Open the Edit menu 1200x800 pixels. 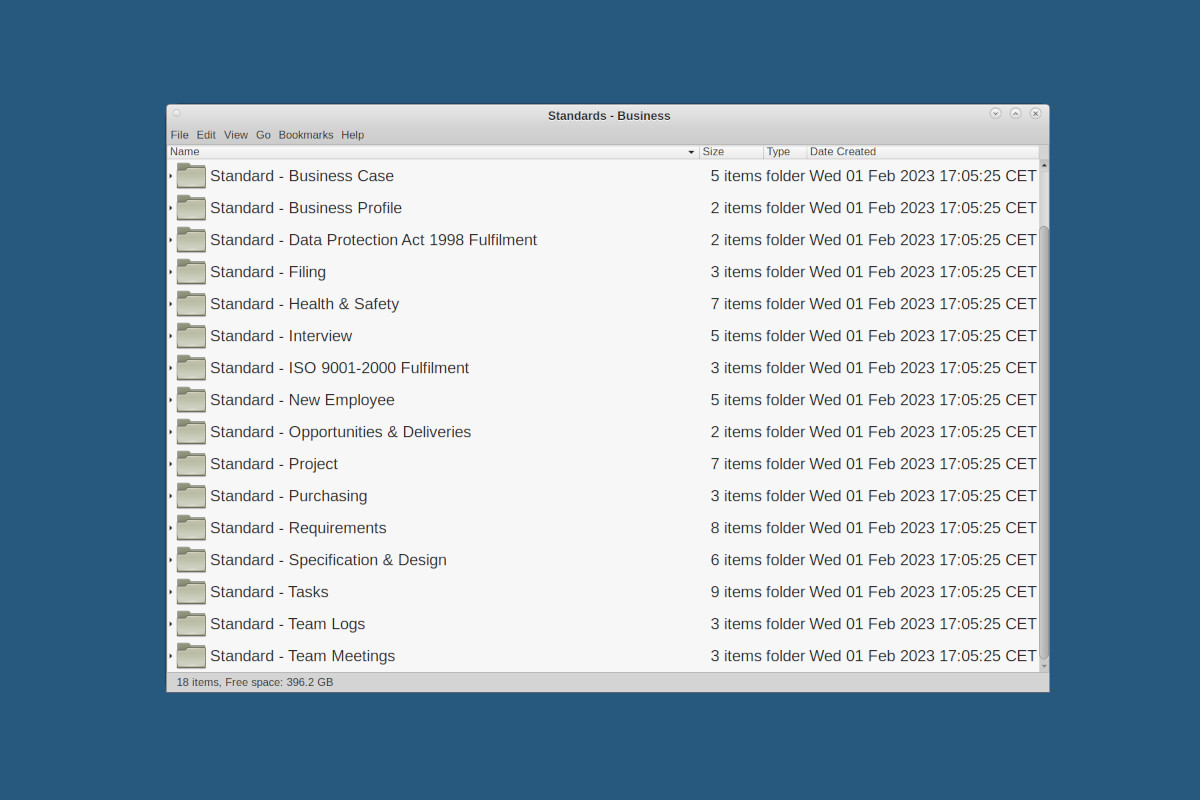click(206, 135)
